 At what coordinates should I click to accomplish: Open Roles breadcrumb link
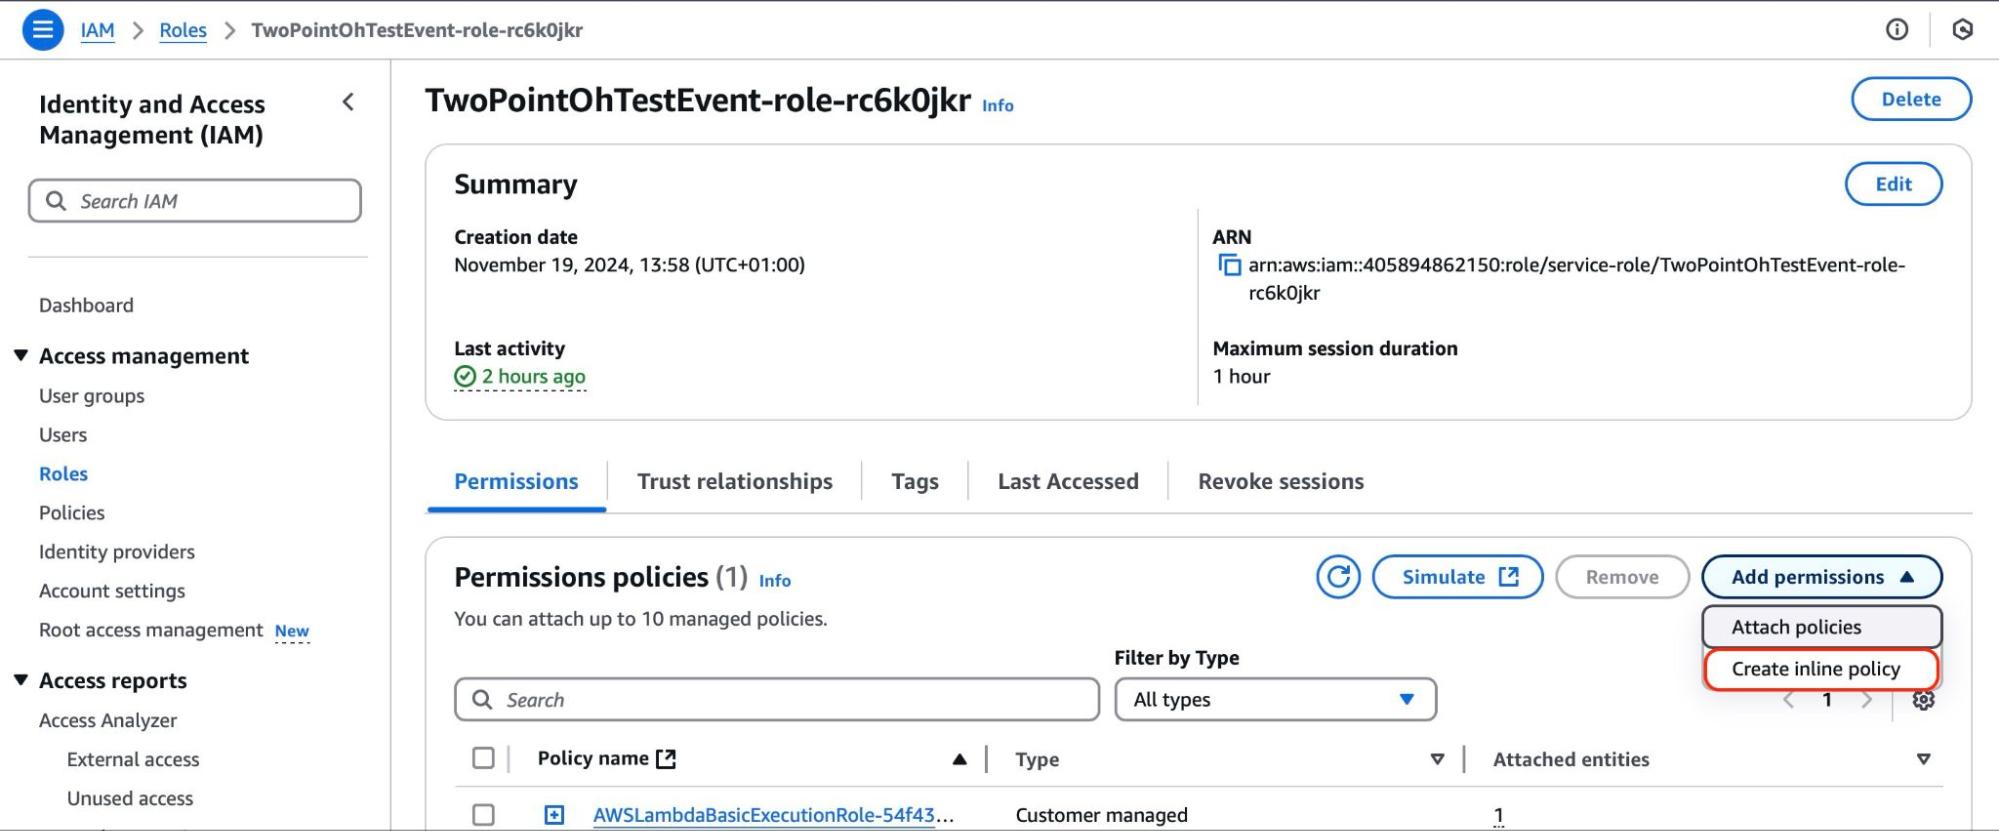pyautogui.click(x=183, y=30)
